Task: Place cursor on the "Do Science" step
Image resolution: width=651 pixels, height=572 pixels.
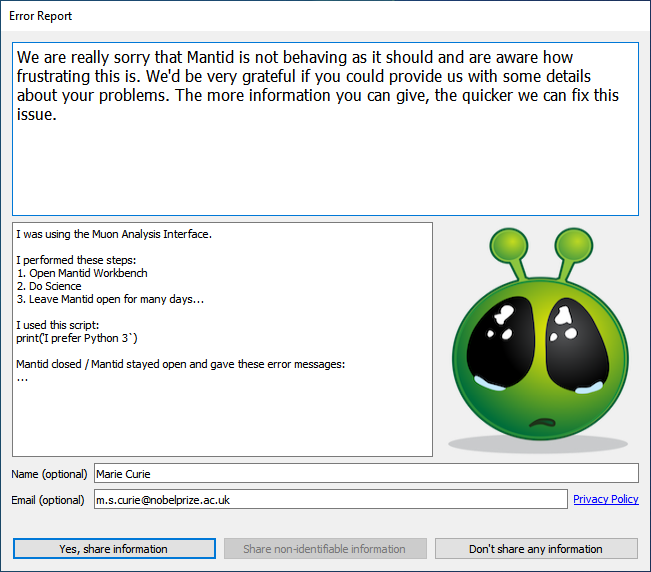Action: (x=50, y=286)
